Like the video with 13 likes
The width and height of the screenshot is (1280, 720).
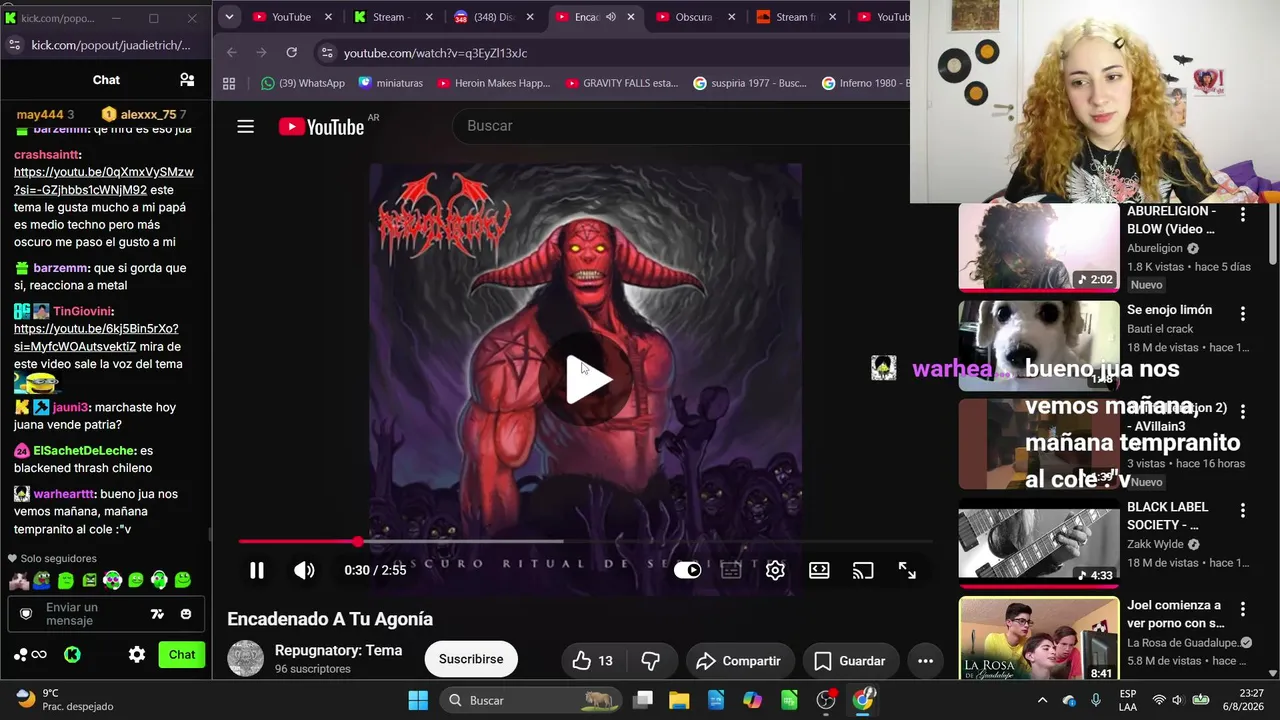pos(592,660)
